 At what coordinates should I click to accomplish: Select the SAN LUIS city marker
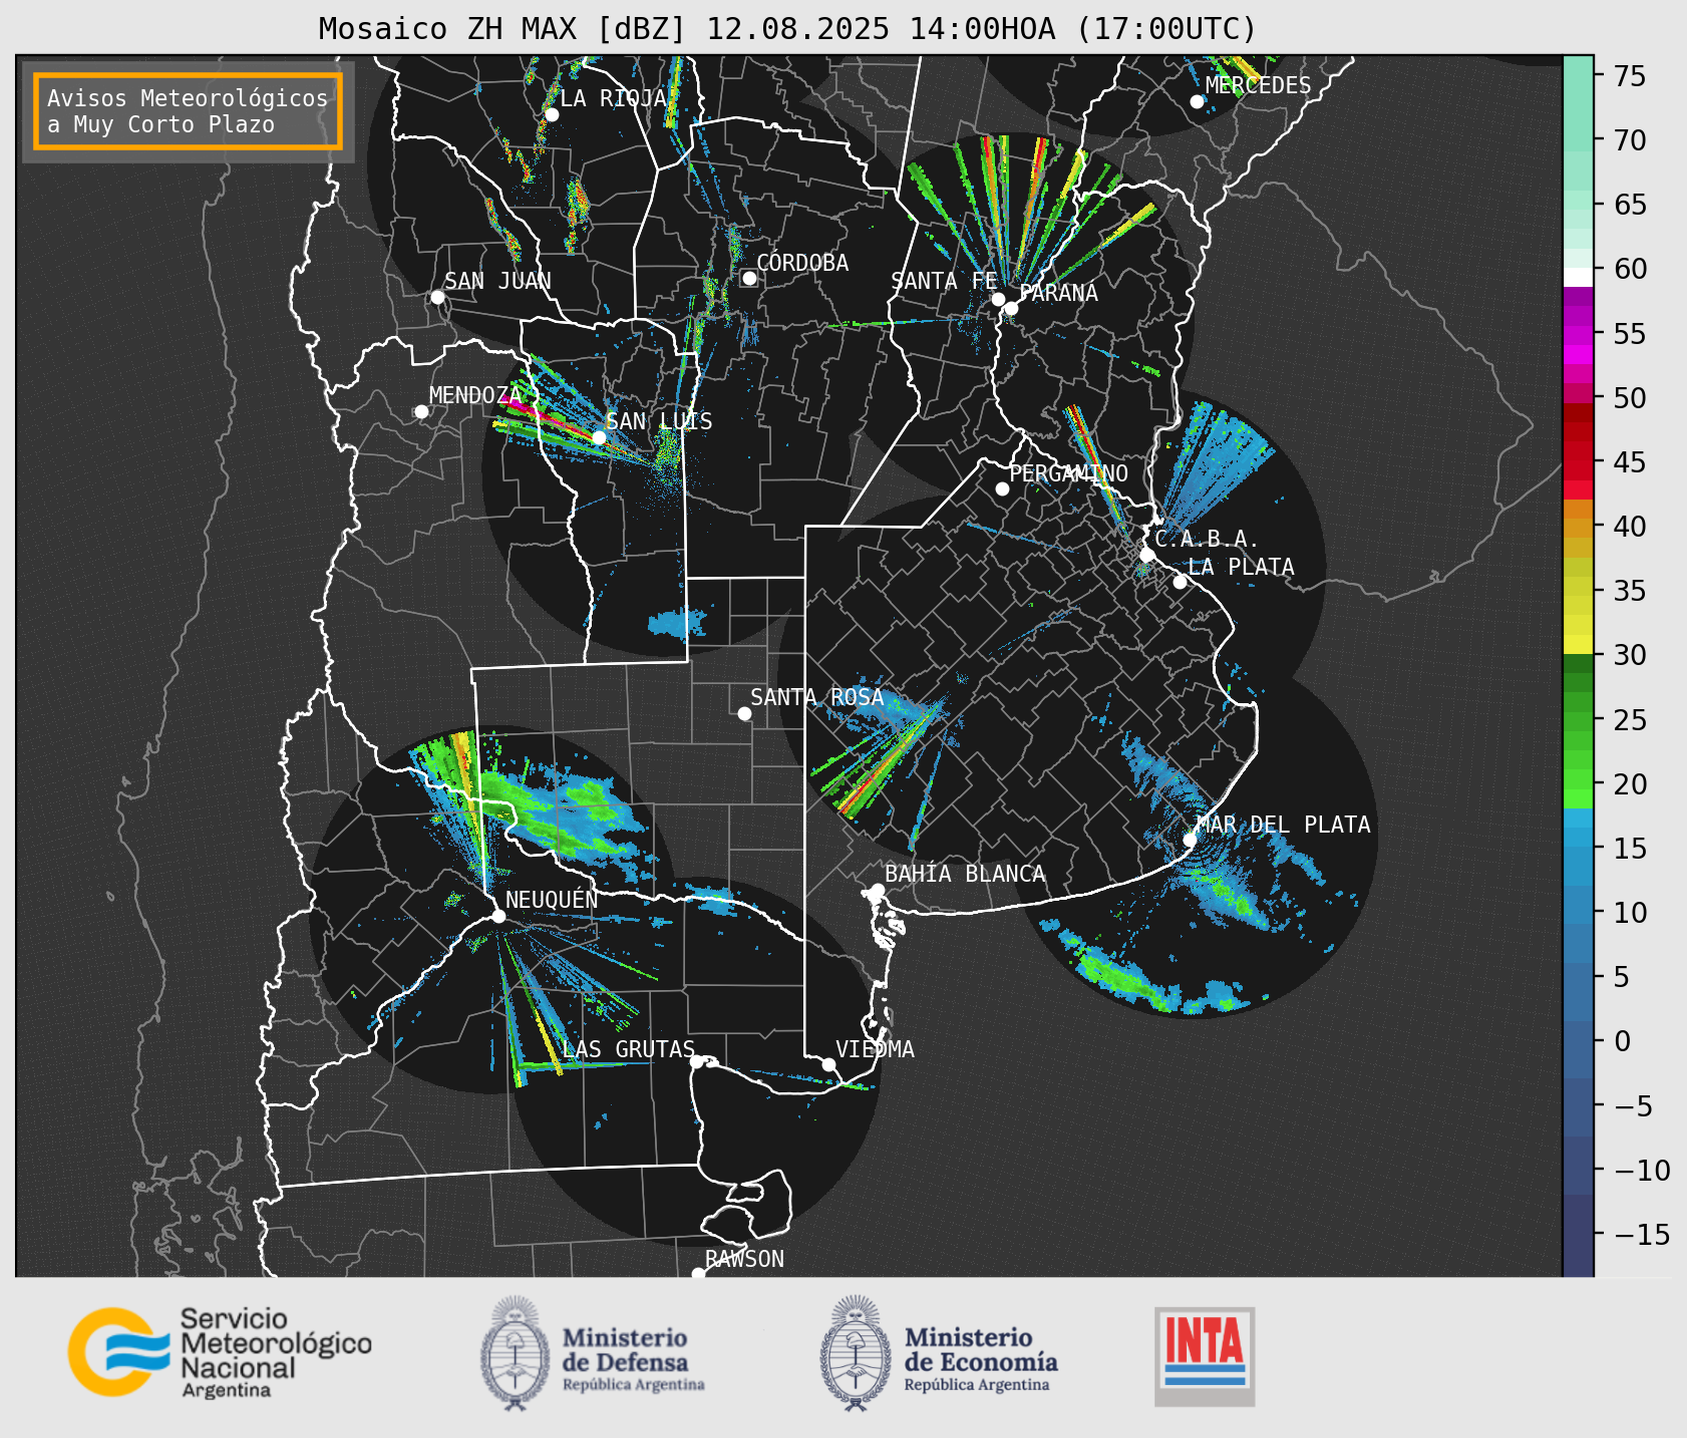599,437
